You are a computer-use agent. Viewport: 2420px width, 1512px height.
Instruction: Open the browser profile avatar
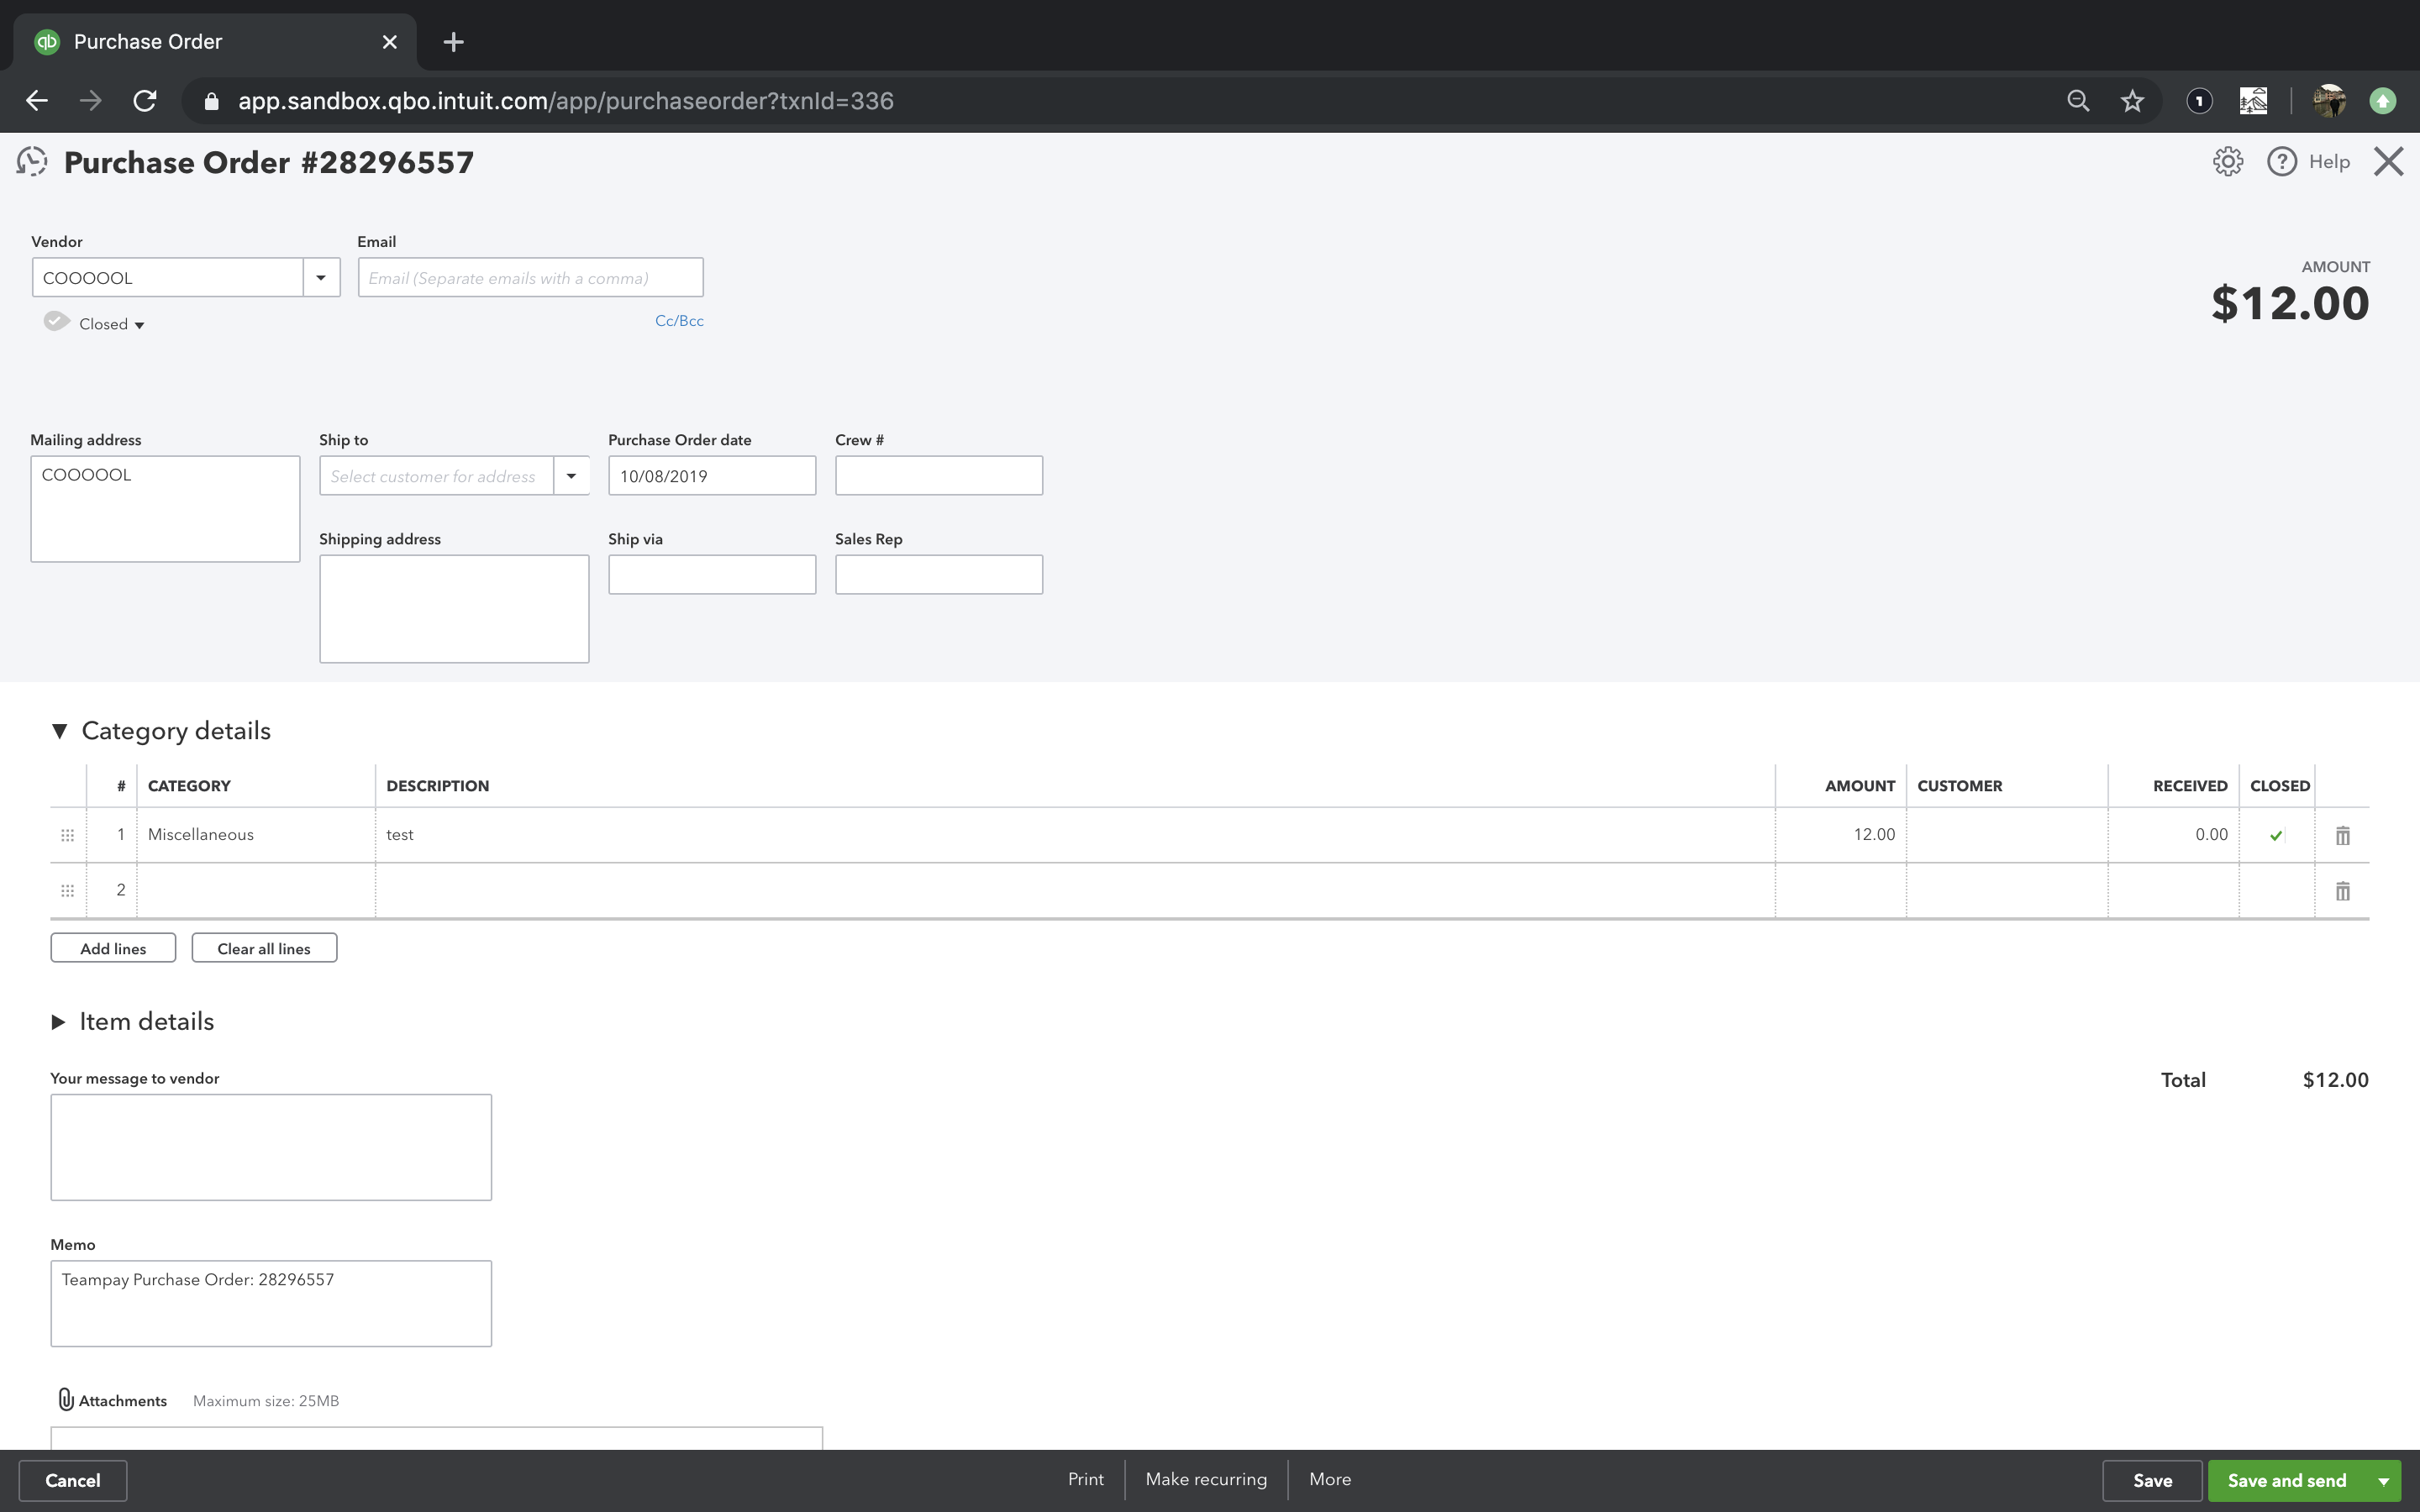pos(2330,101)
